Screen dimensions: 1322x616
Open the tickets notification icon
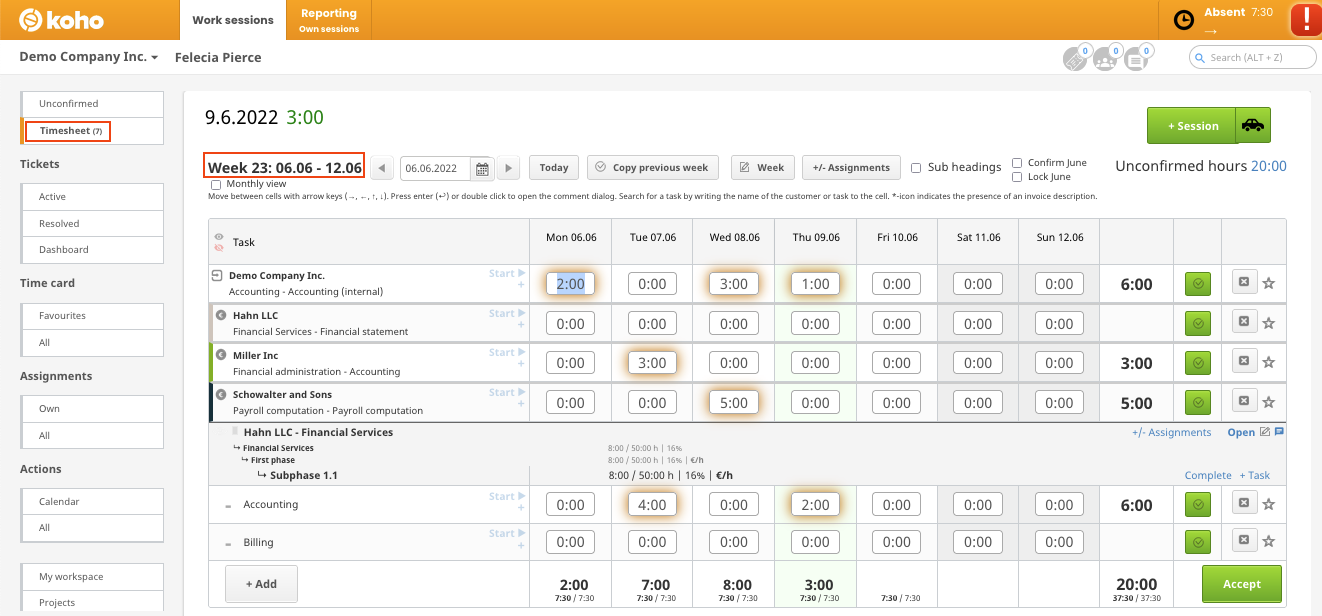coord(1075,58)
